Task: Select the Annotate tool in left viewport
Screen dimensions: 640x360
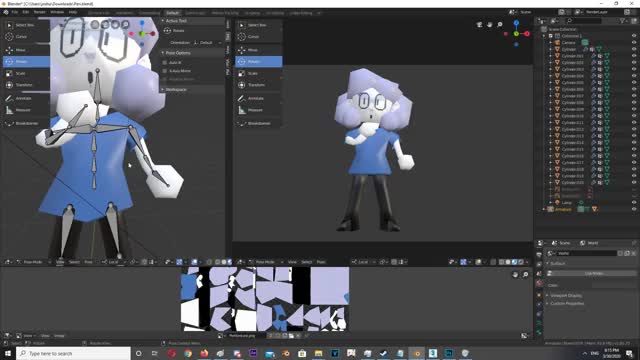Action: click(x=26, y=98)
